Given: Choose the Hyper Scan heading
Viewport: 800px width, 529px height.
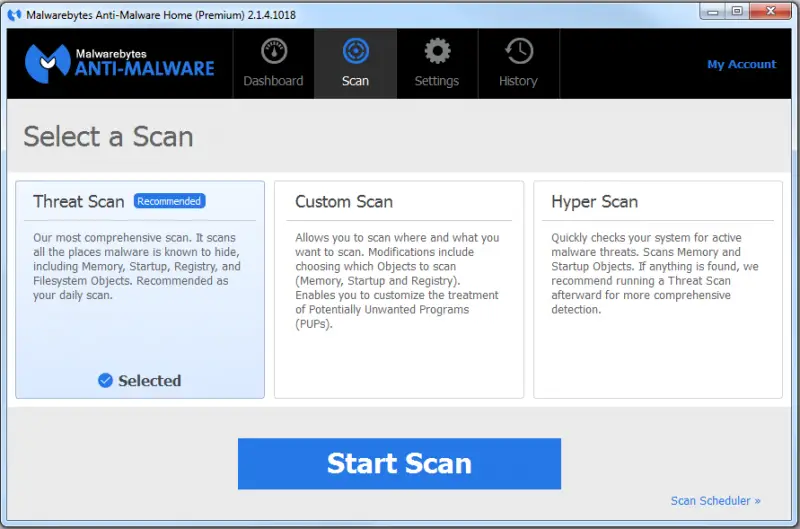Looking at the screenshot, I should tap(594, 202).
